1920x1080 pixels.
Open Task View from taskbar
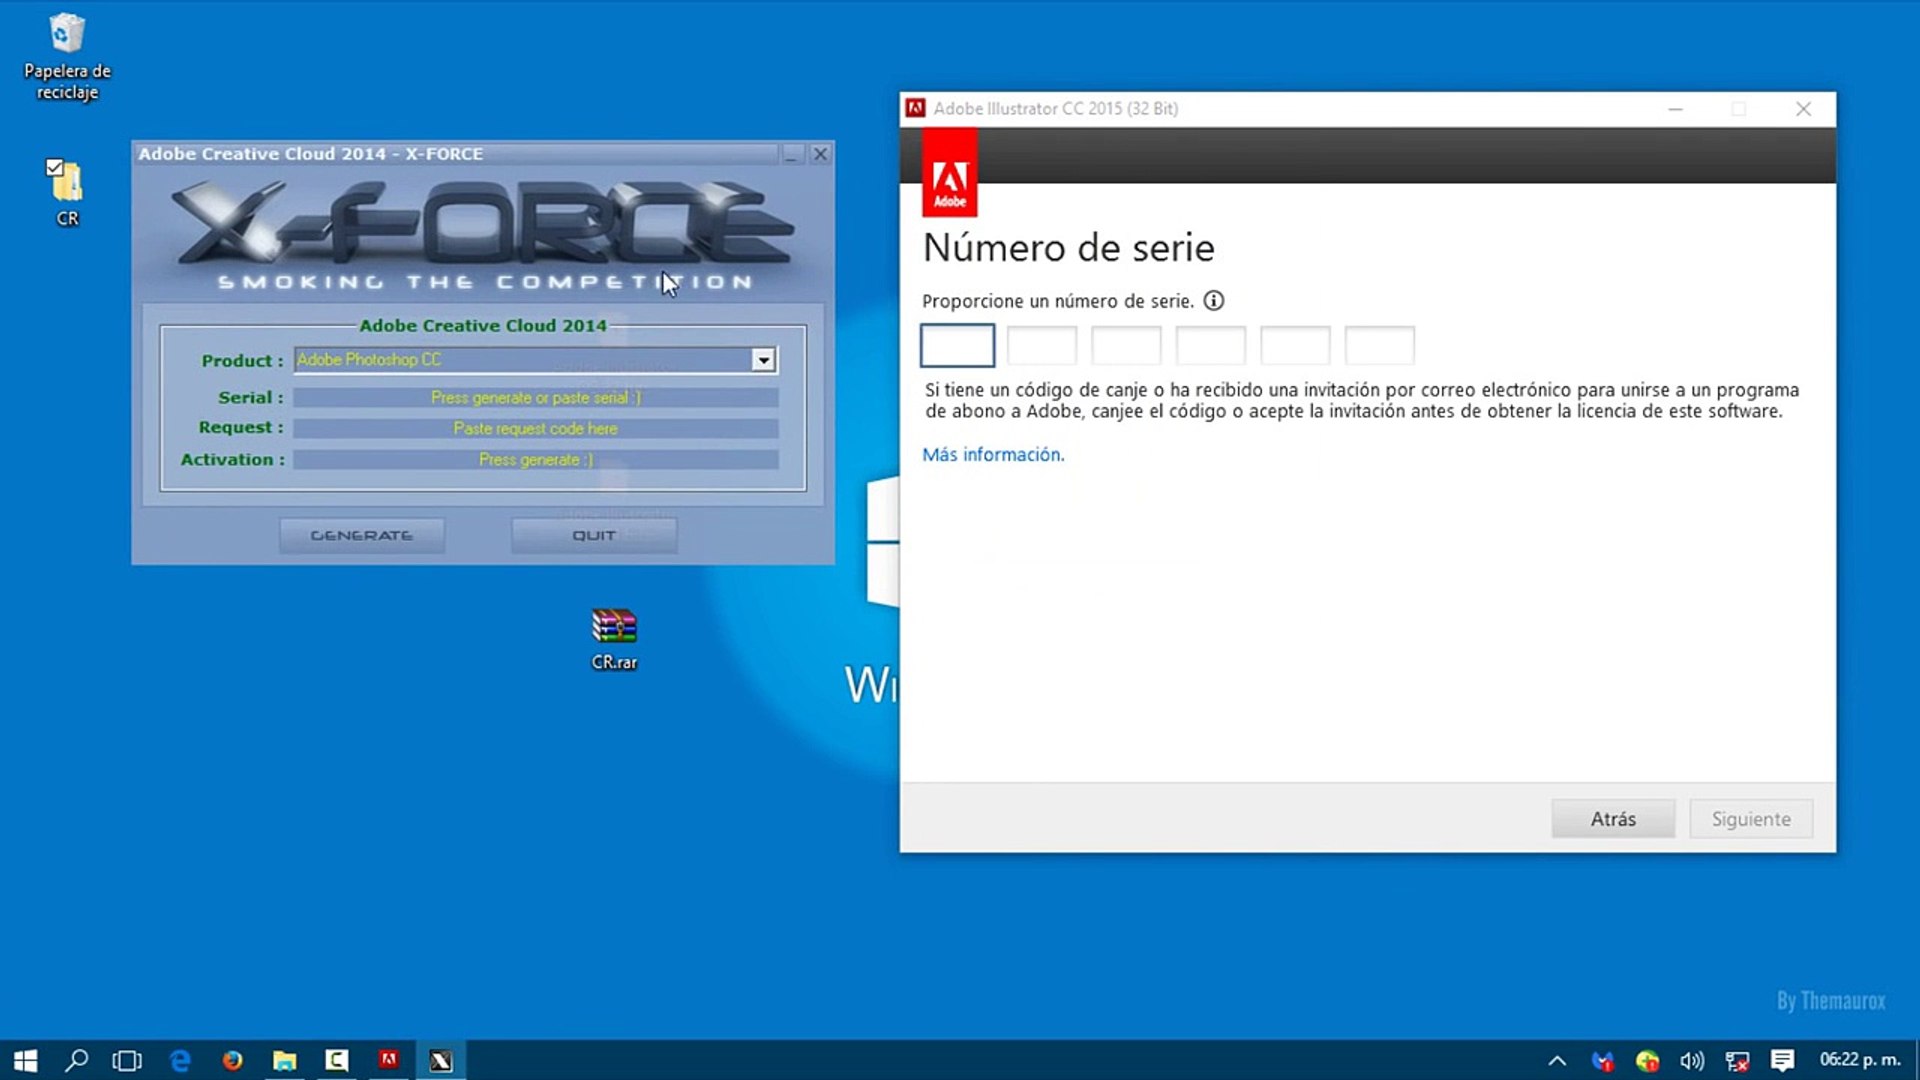[127, 1060]
